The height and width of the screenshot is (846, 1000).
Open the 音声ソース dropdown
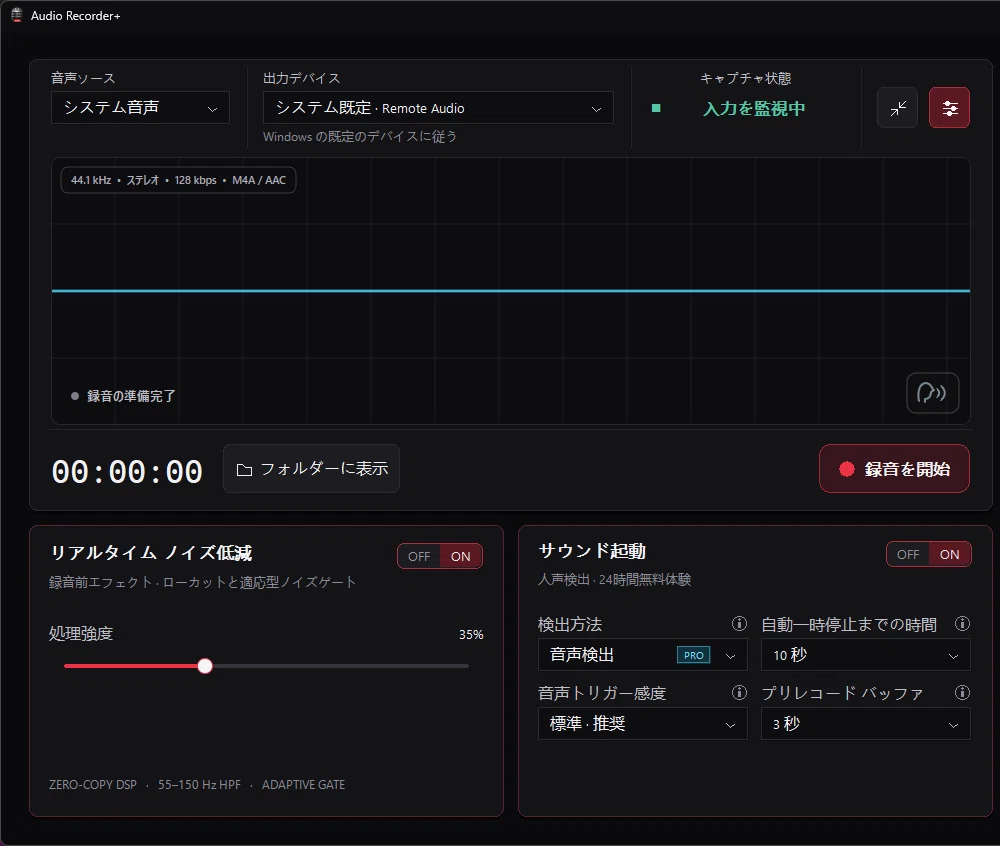pyautogui.click(x=140, y=108)
